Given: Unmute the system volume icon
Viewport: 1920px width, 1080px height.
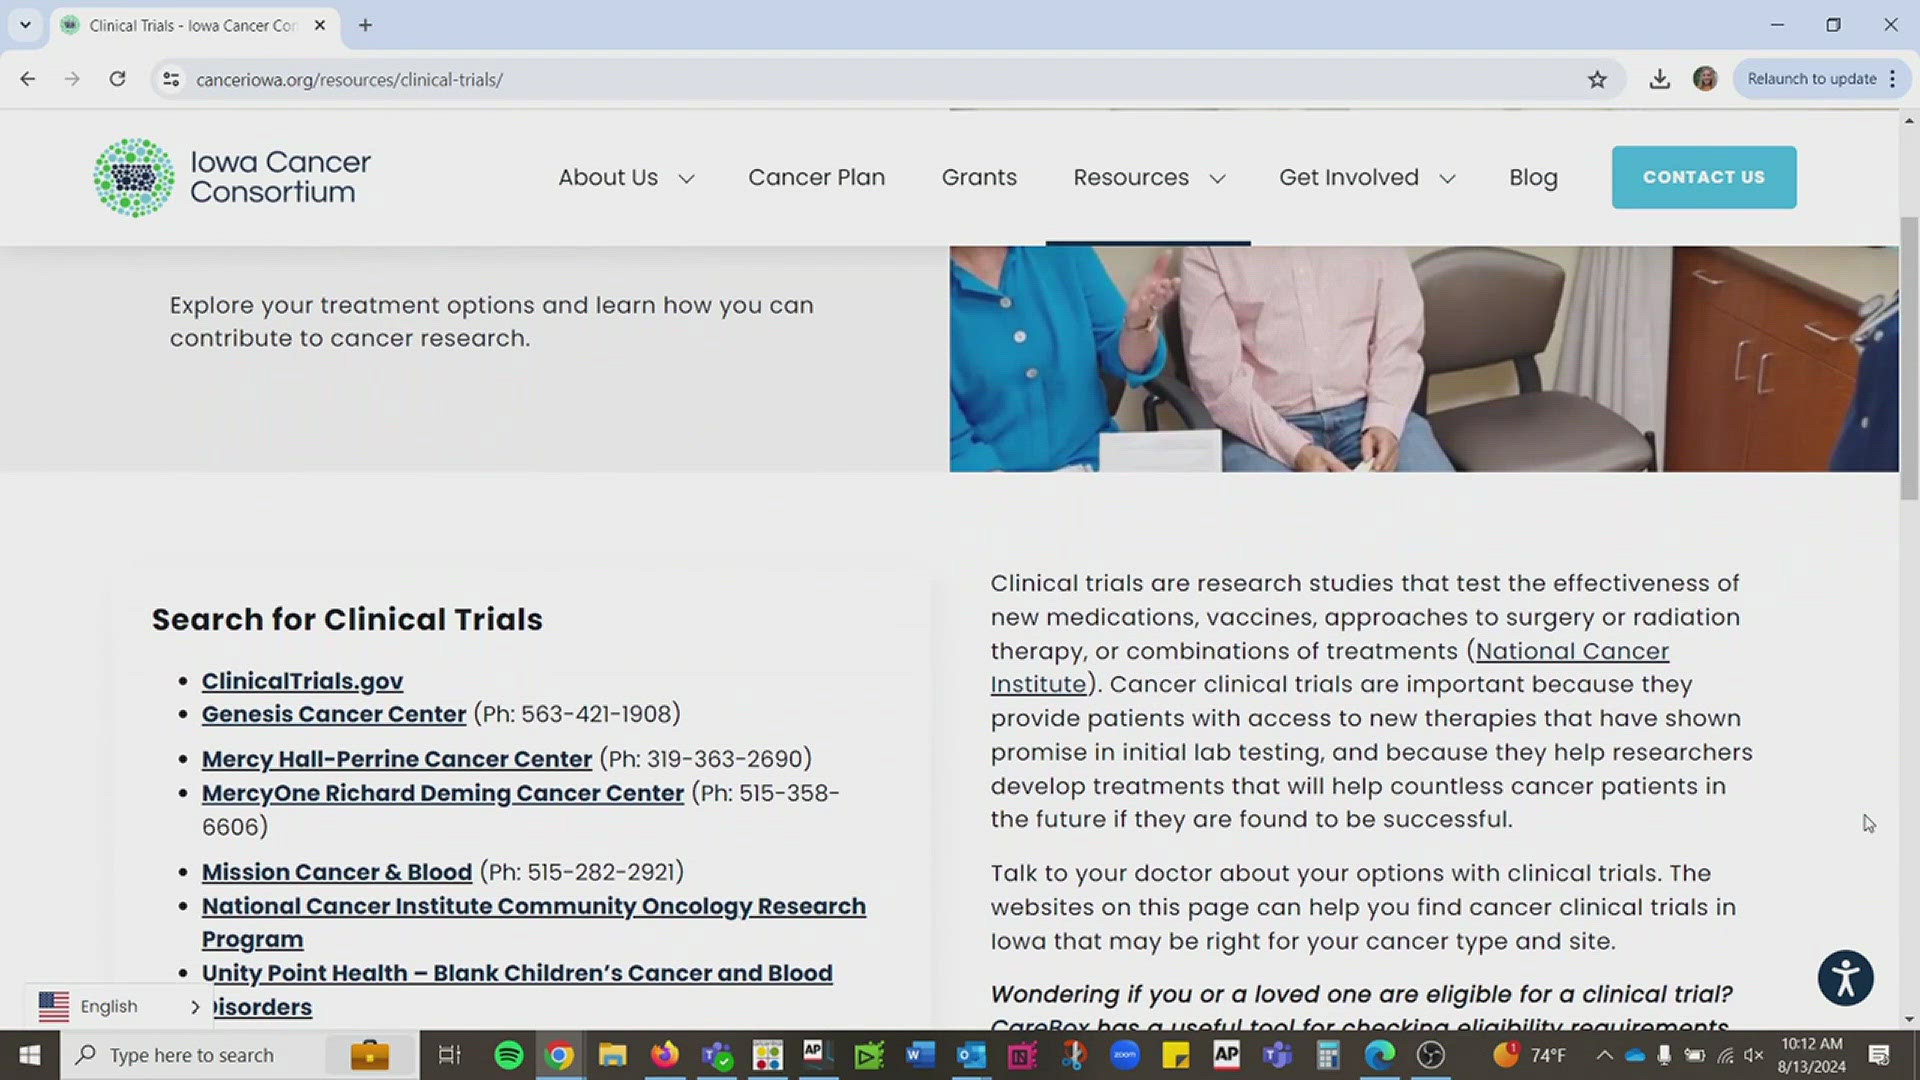Looking at the screenshot, I should (1753, 1054).
